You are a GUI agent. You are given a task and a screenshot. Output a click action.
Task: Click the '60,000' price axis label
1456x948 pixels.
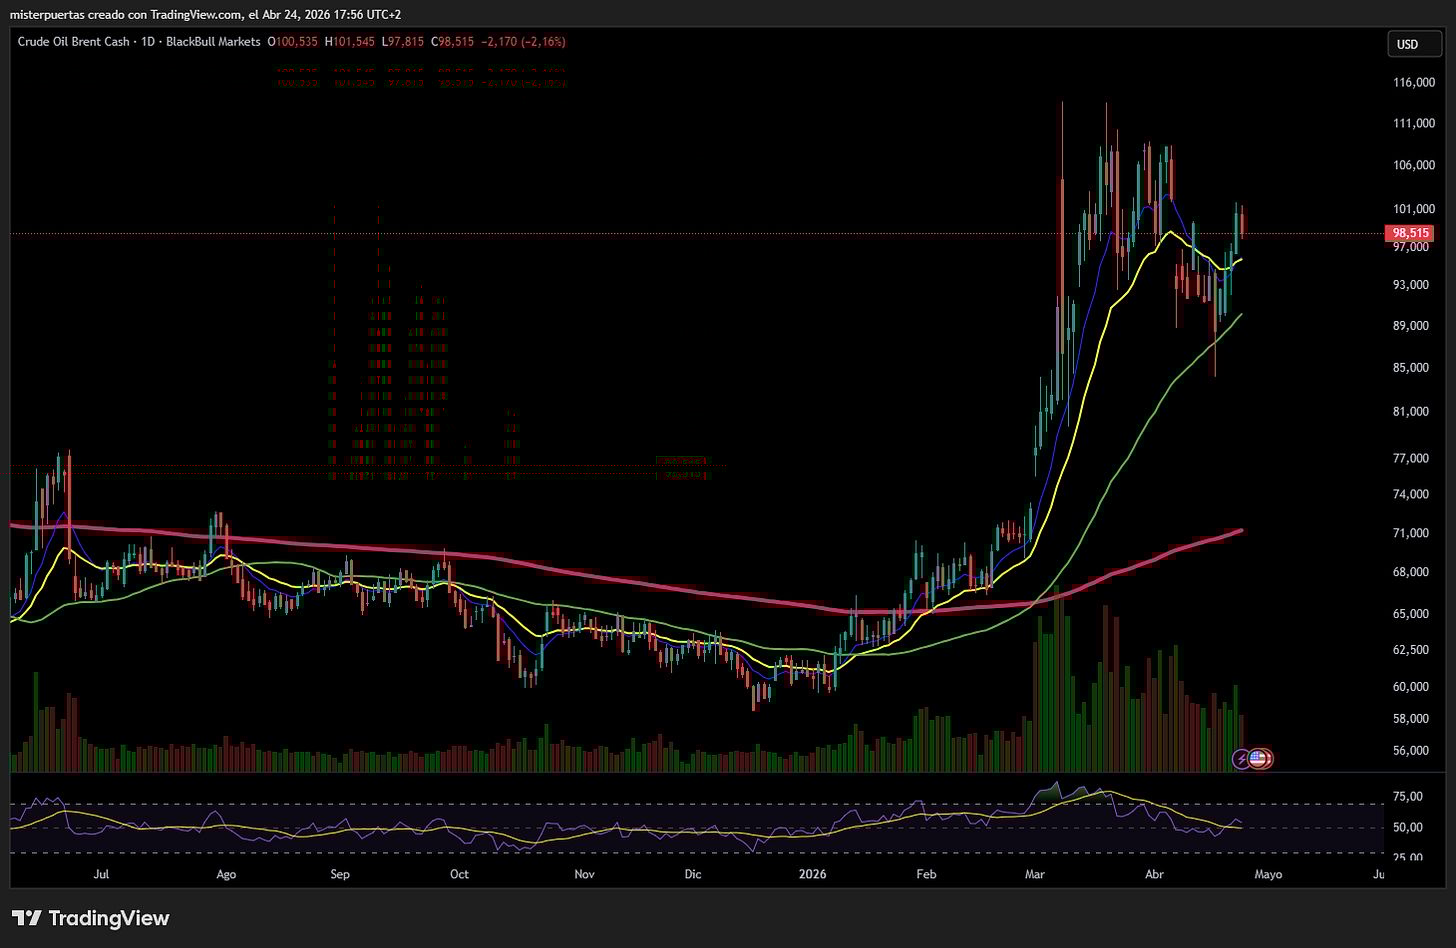click(1413, 686)
